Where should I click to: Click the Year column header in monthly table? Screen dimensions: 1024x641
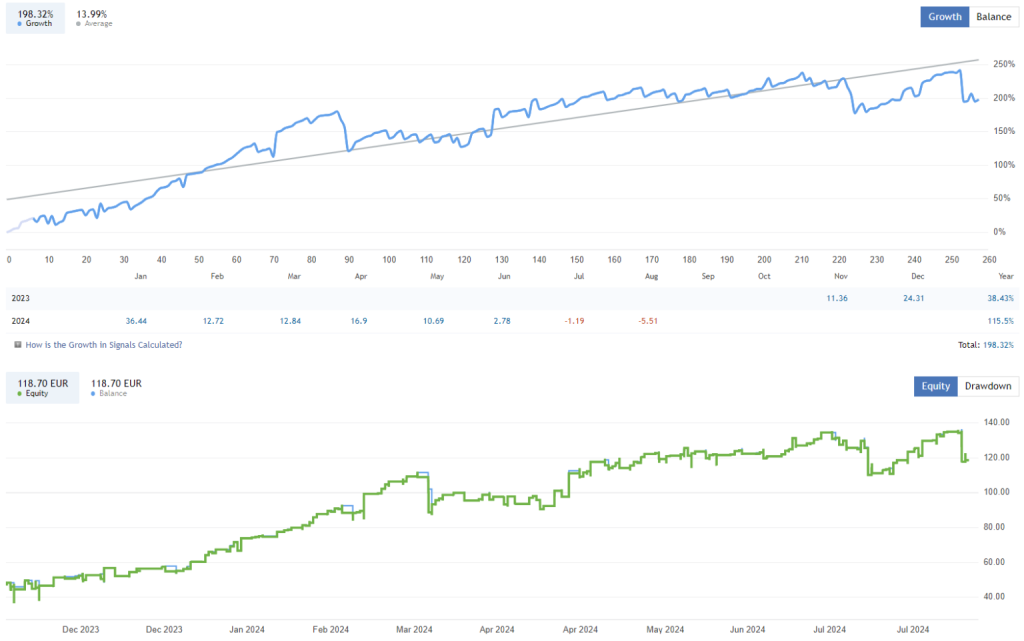(x=1005, y=276)
